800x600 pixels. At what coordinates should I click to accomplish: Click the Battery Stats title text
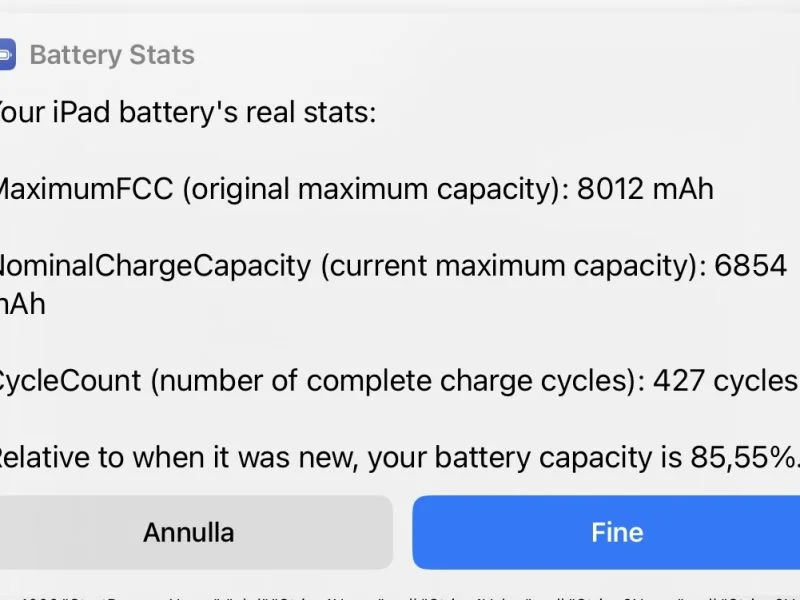point(113,55)
